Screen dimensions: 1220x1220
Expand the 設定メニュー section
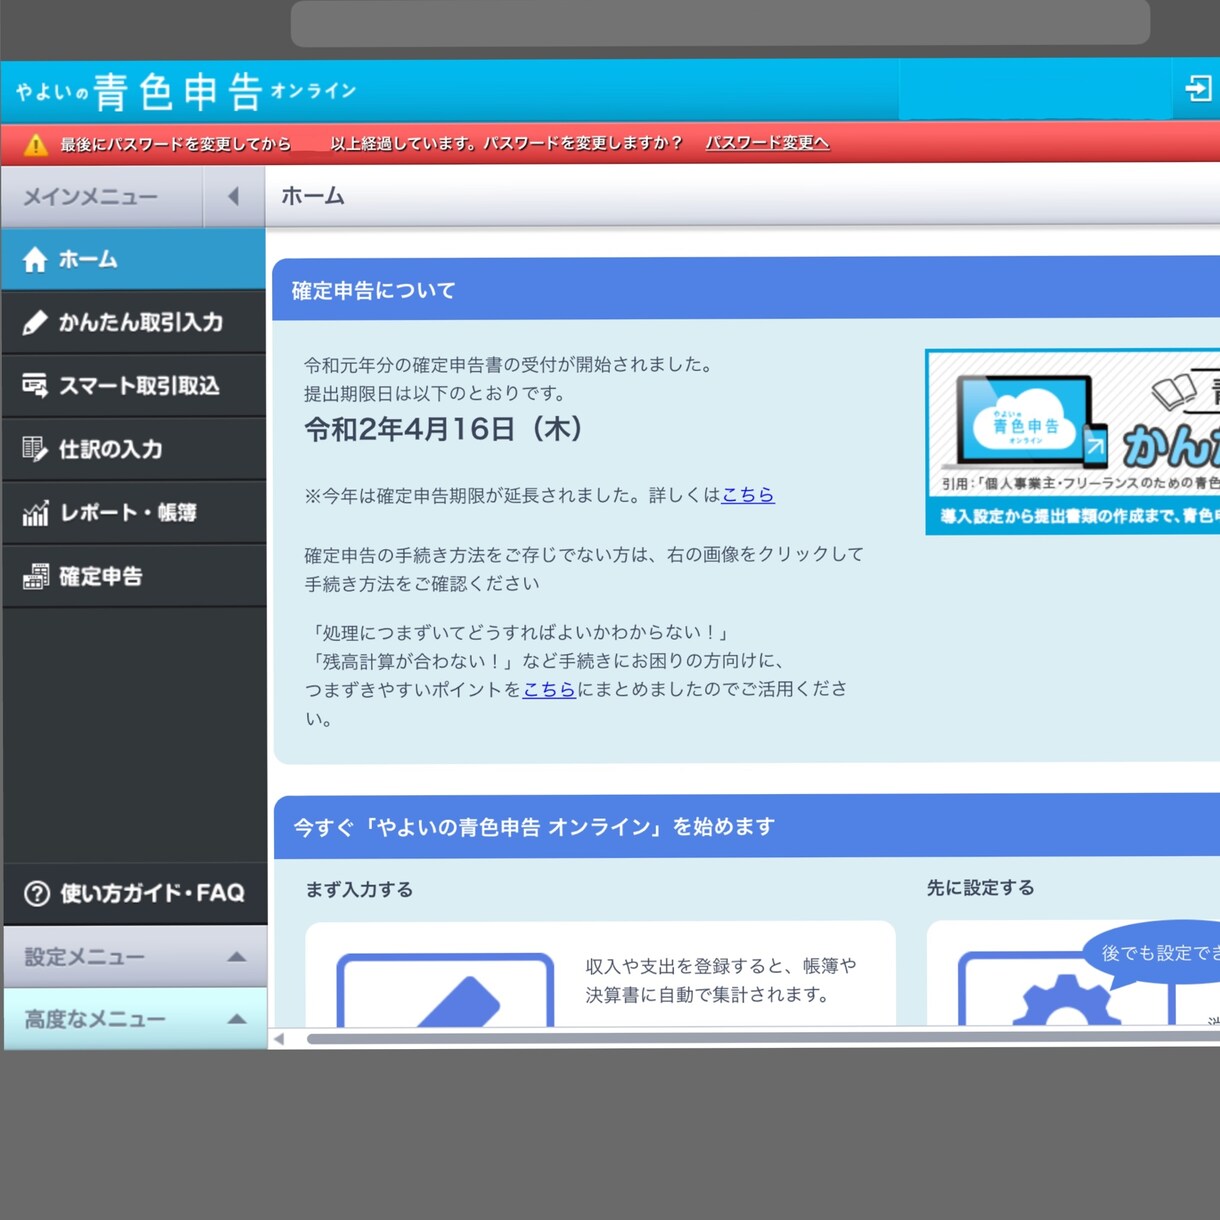tap(136, 957)
